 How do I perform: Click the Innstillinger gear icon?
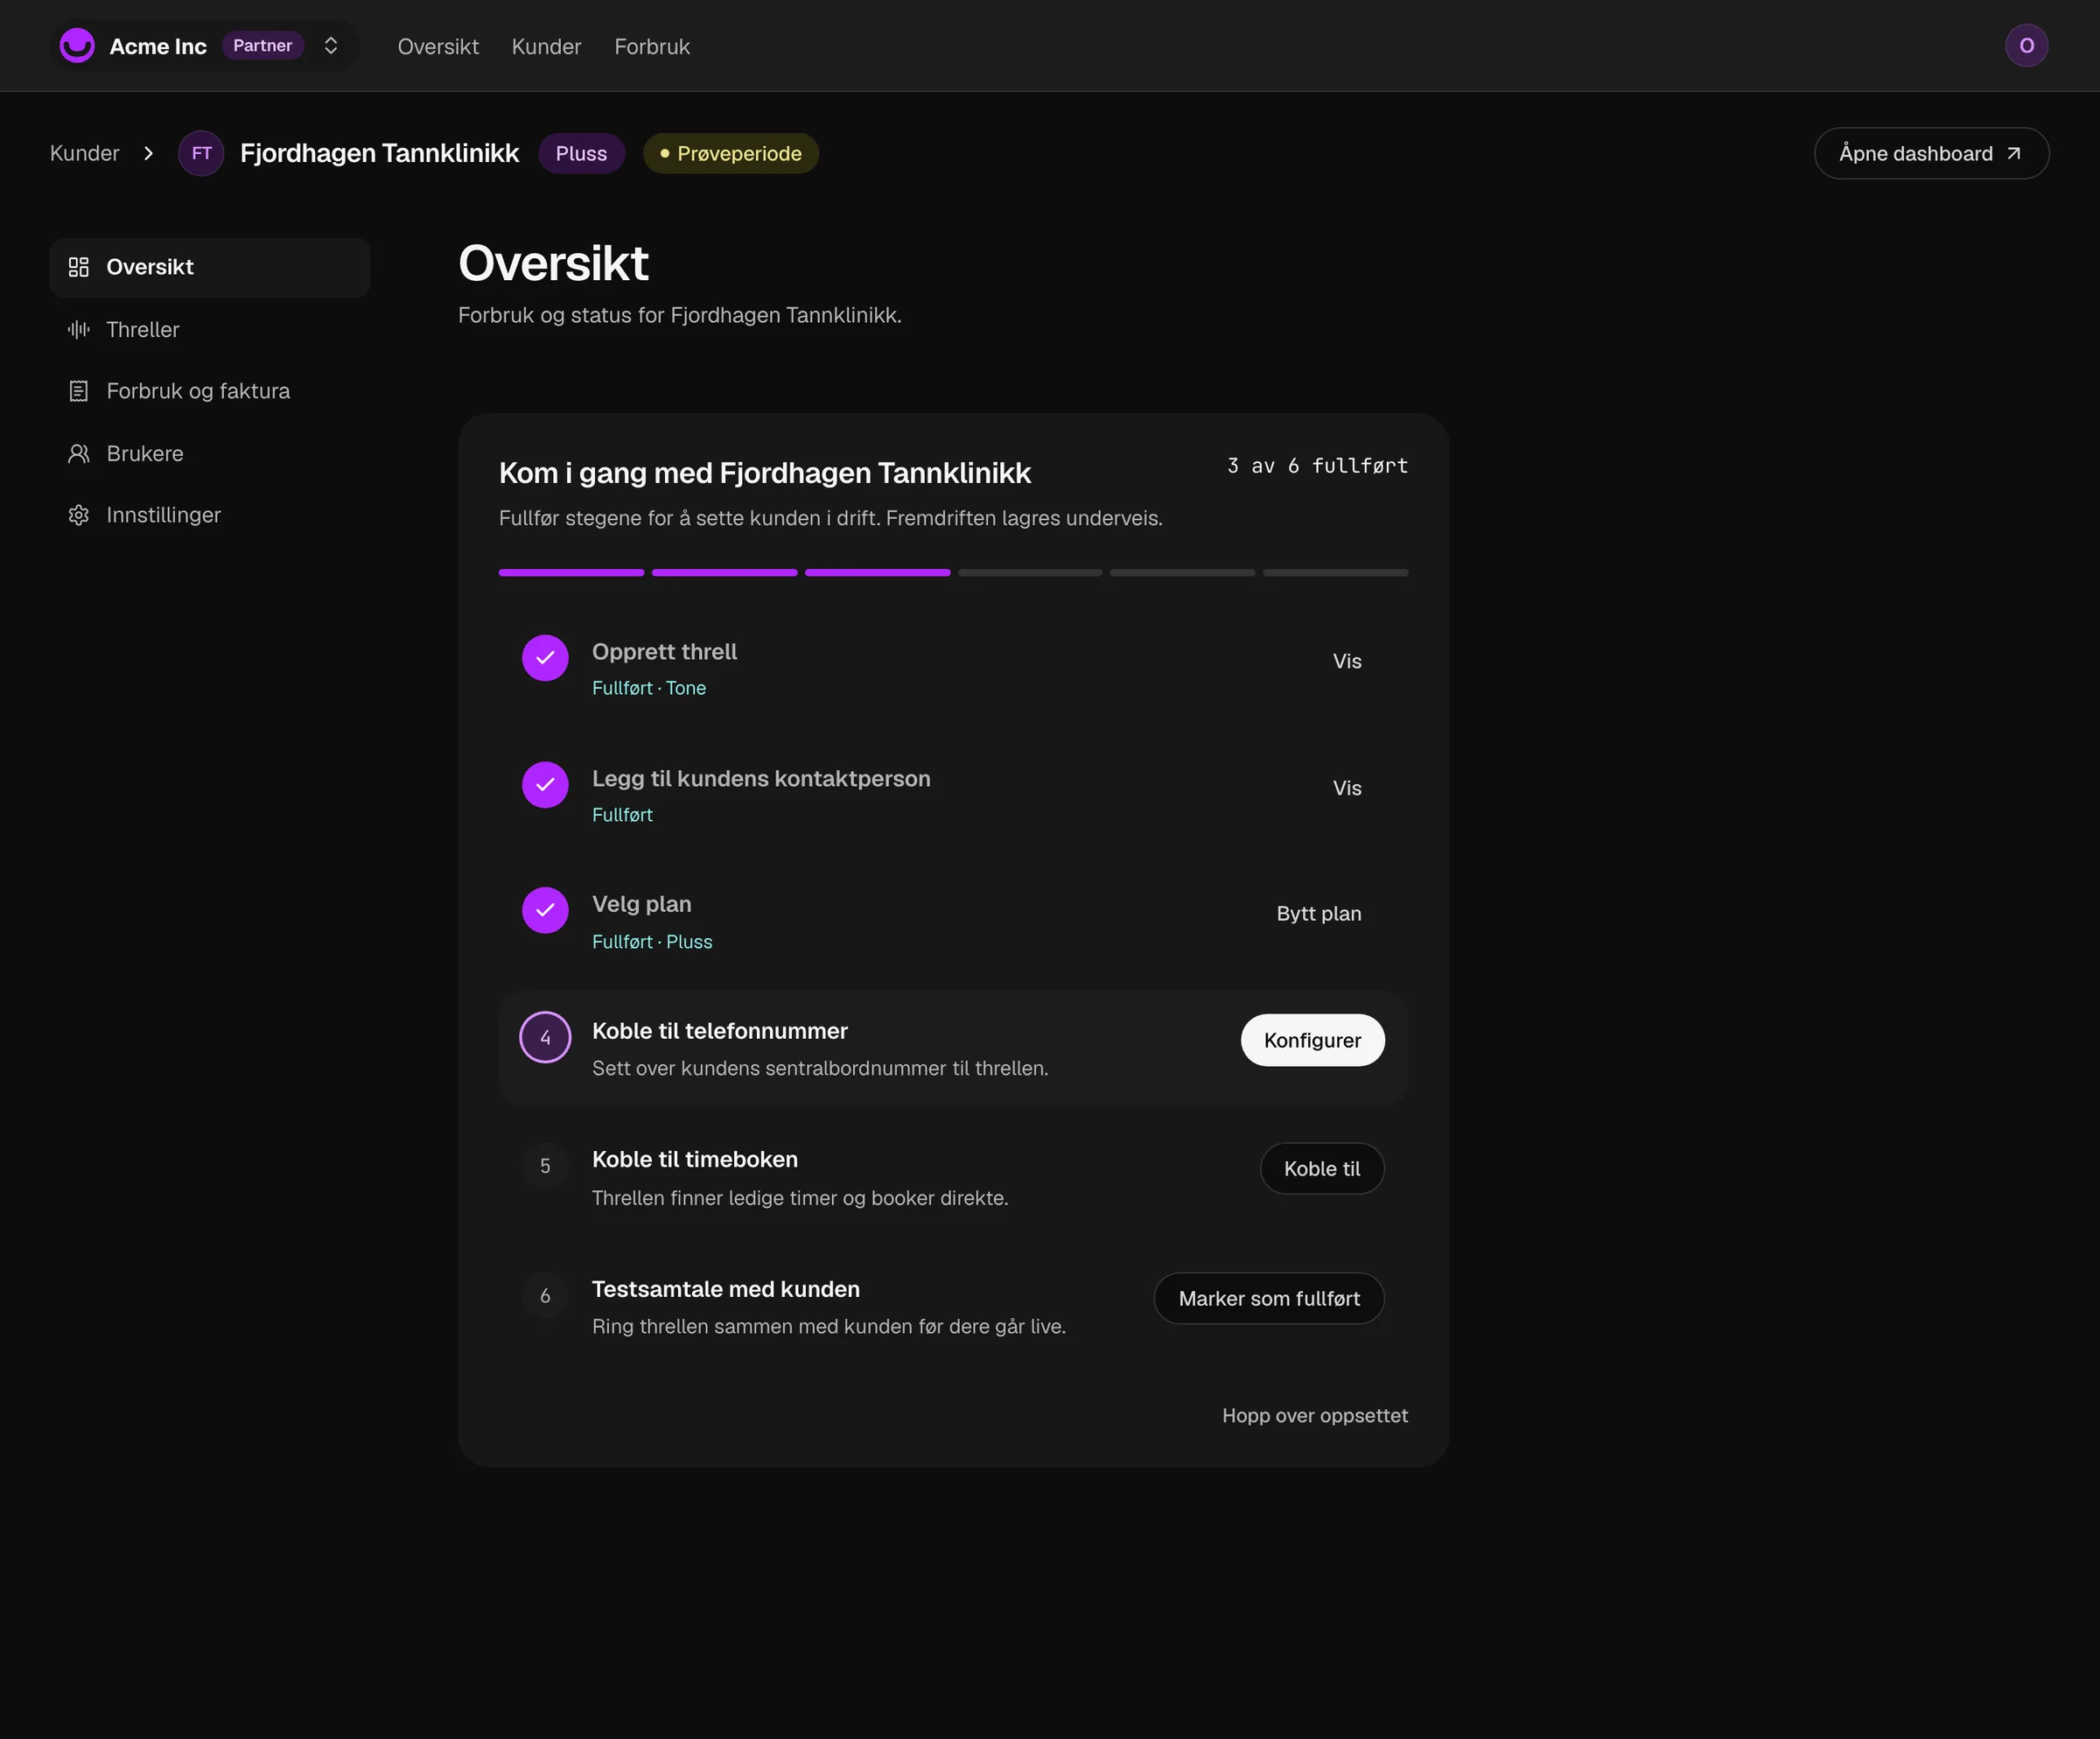point(79,515)
